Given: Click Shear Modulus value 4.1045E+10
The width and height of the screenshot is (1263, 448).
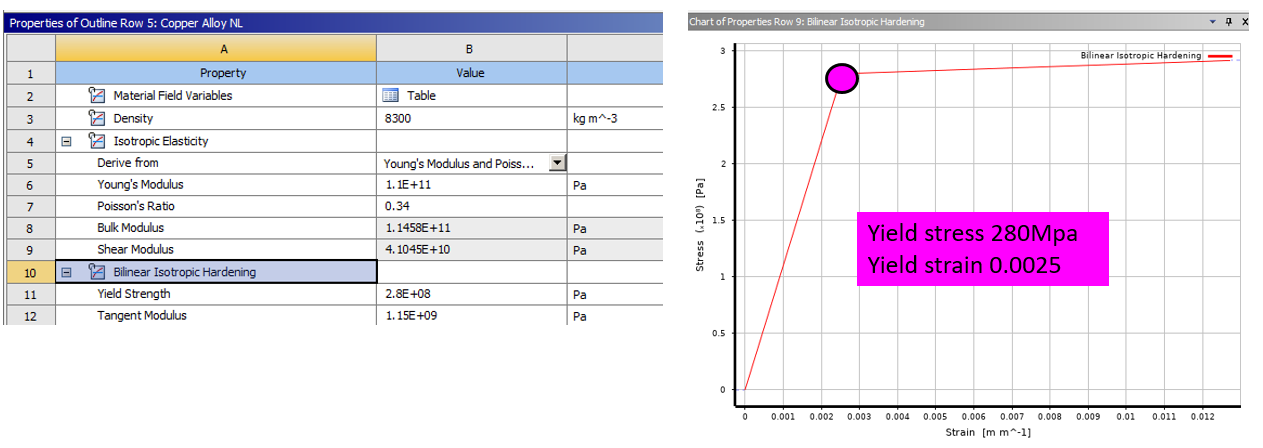Looking at the screenshot, I should (x=416, y=250).
